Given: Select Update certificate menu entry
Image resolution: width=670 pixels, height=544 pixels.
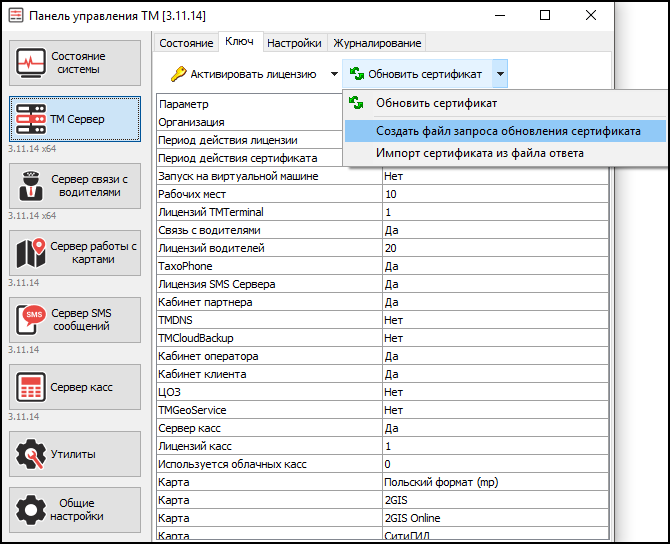Looking at the screenshot, I should 436,102.
